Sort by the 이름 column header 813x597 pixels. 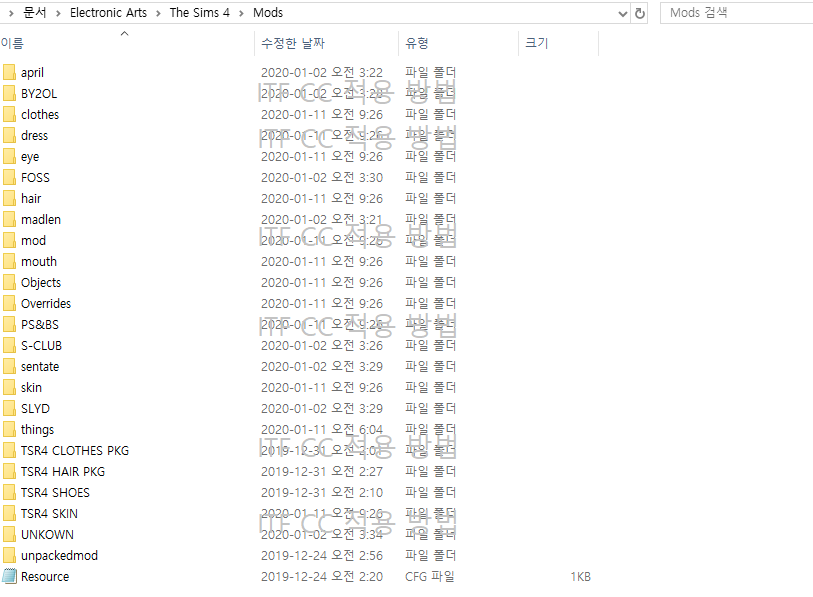pyautogui.click(x=12, y=44)
